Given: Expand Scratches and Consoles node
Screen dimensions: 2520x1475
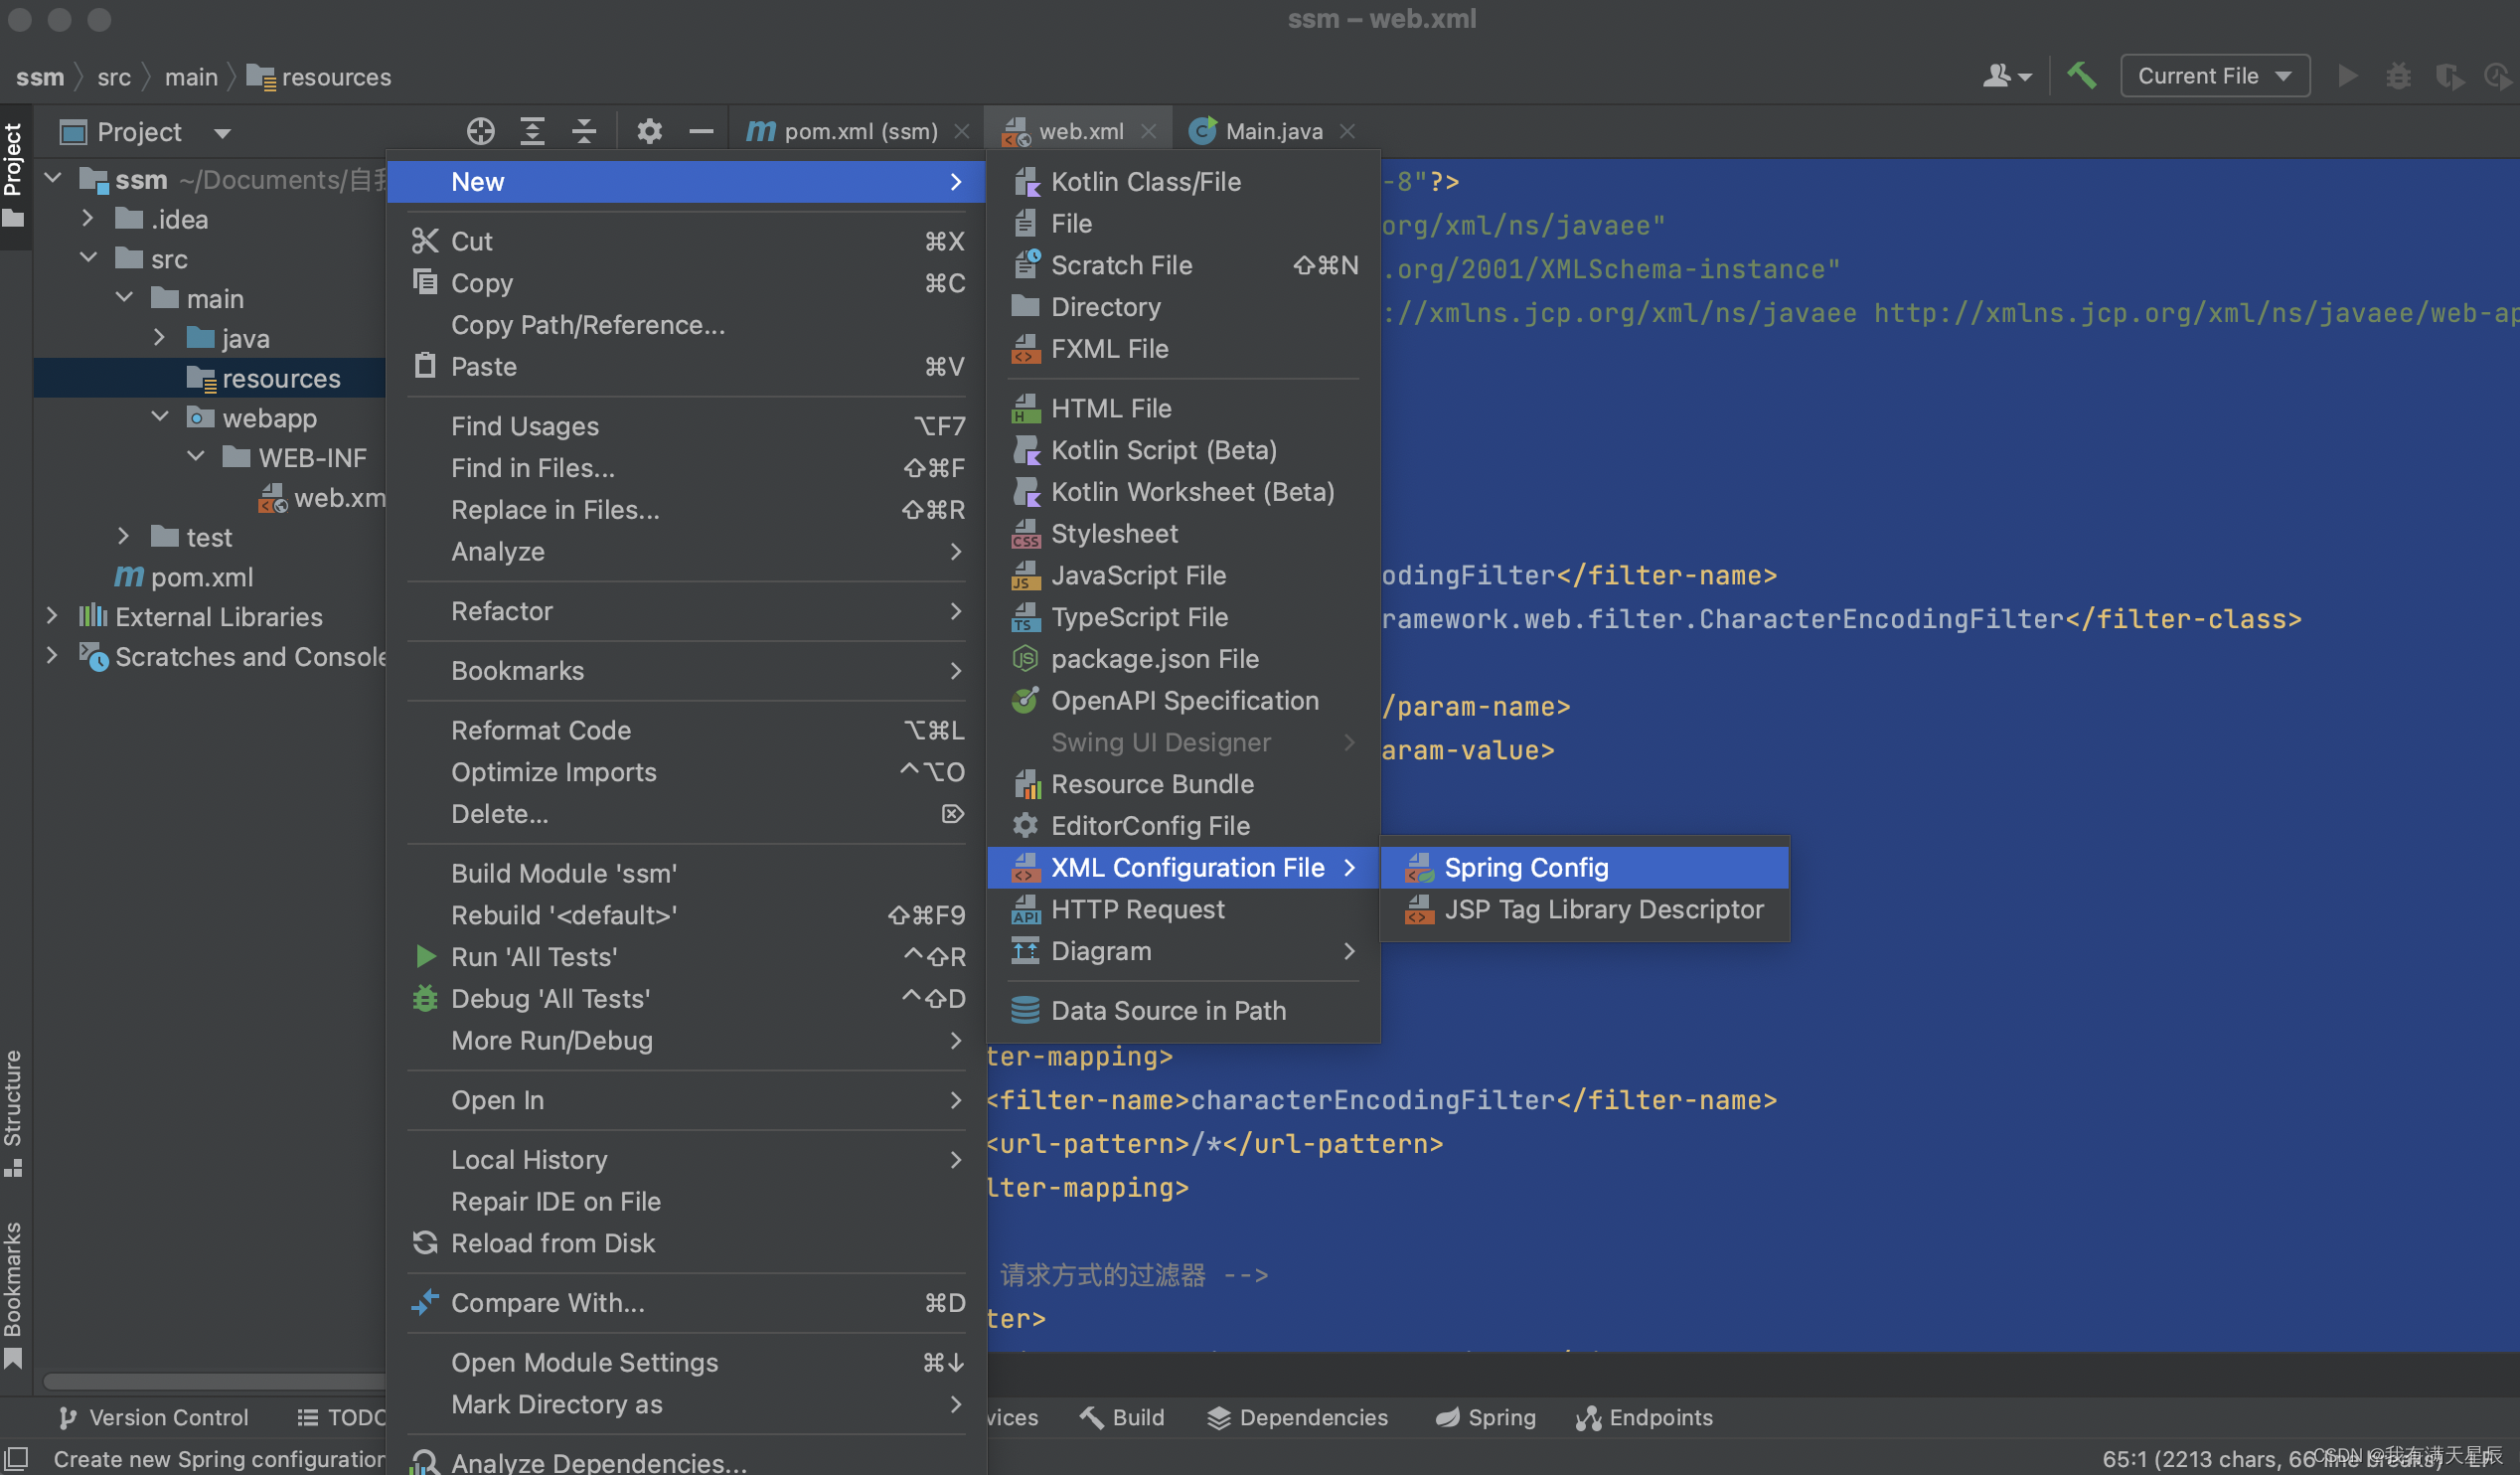Looking at the screenshot, I should pos(53,656).
